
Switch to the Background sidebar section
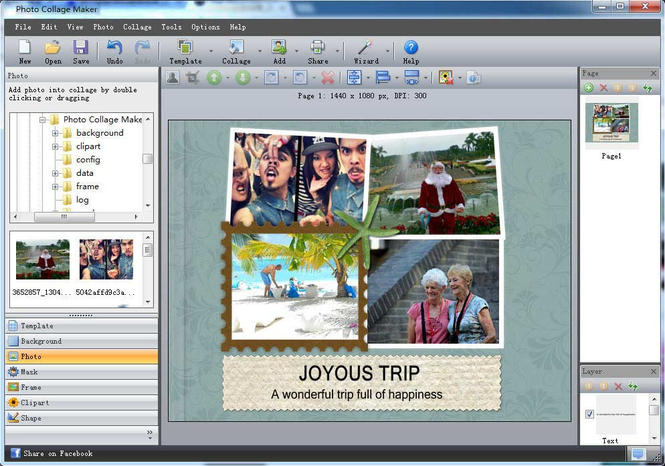(x=82, y=341)
